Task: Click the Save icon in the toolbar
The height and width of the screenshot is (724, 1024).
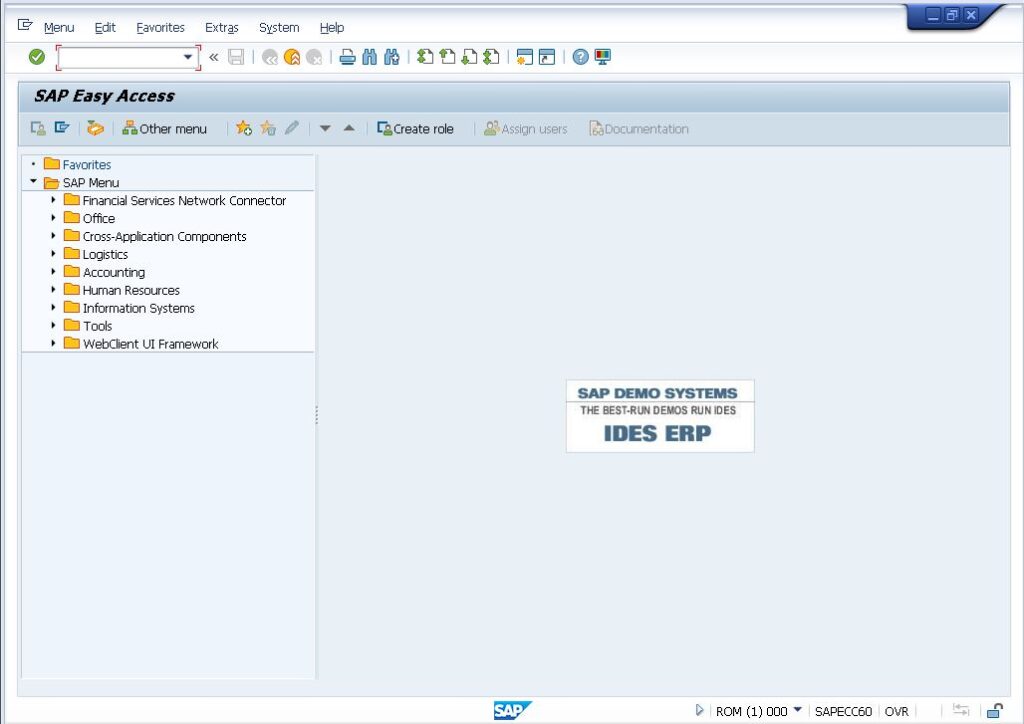Action: pyautogui.click(x=237, y=57)
